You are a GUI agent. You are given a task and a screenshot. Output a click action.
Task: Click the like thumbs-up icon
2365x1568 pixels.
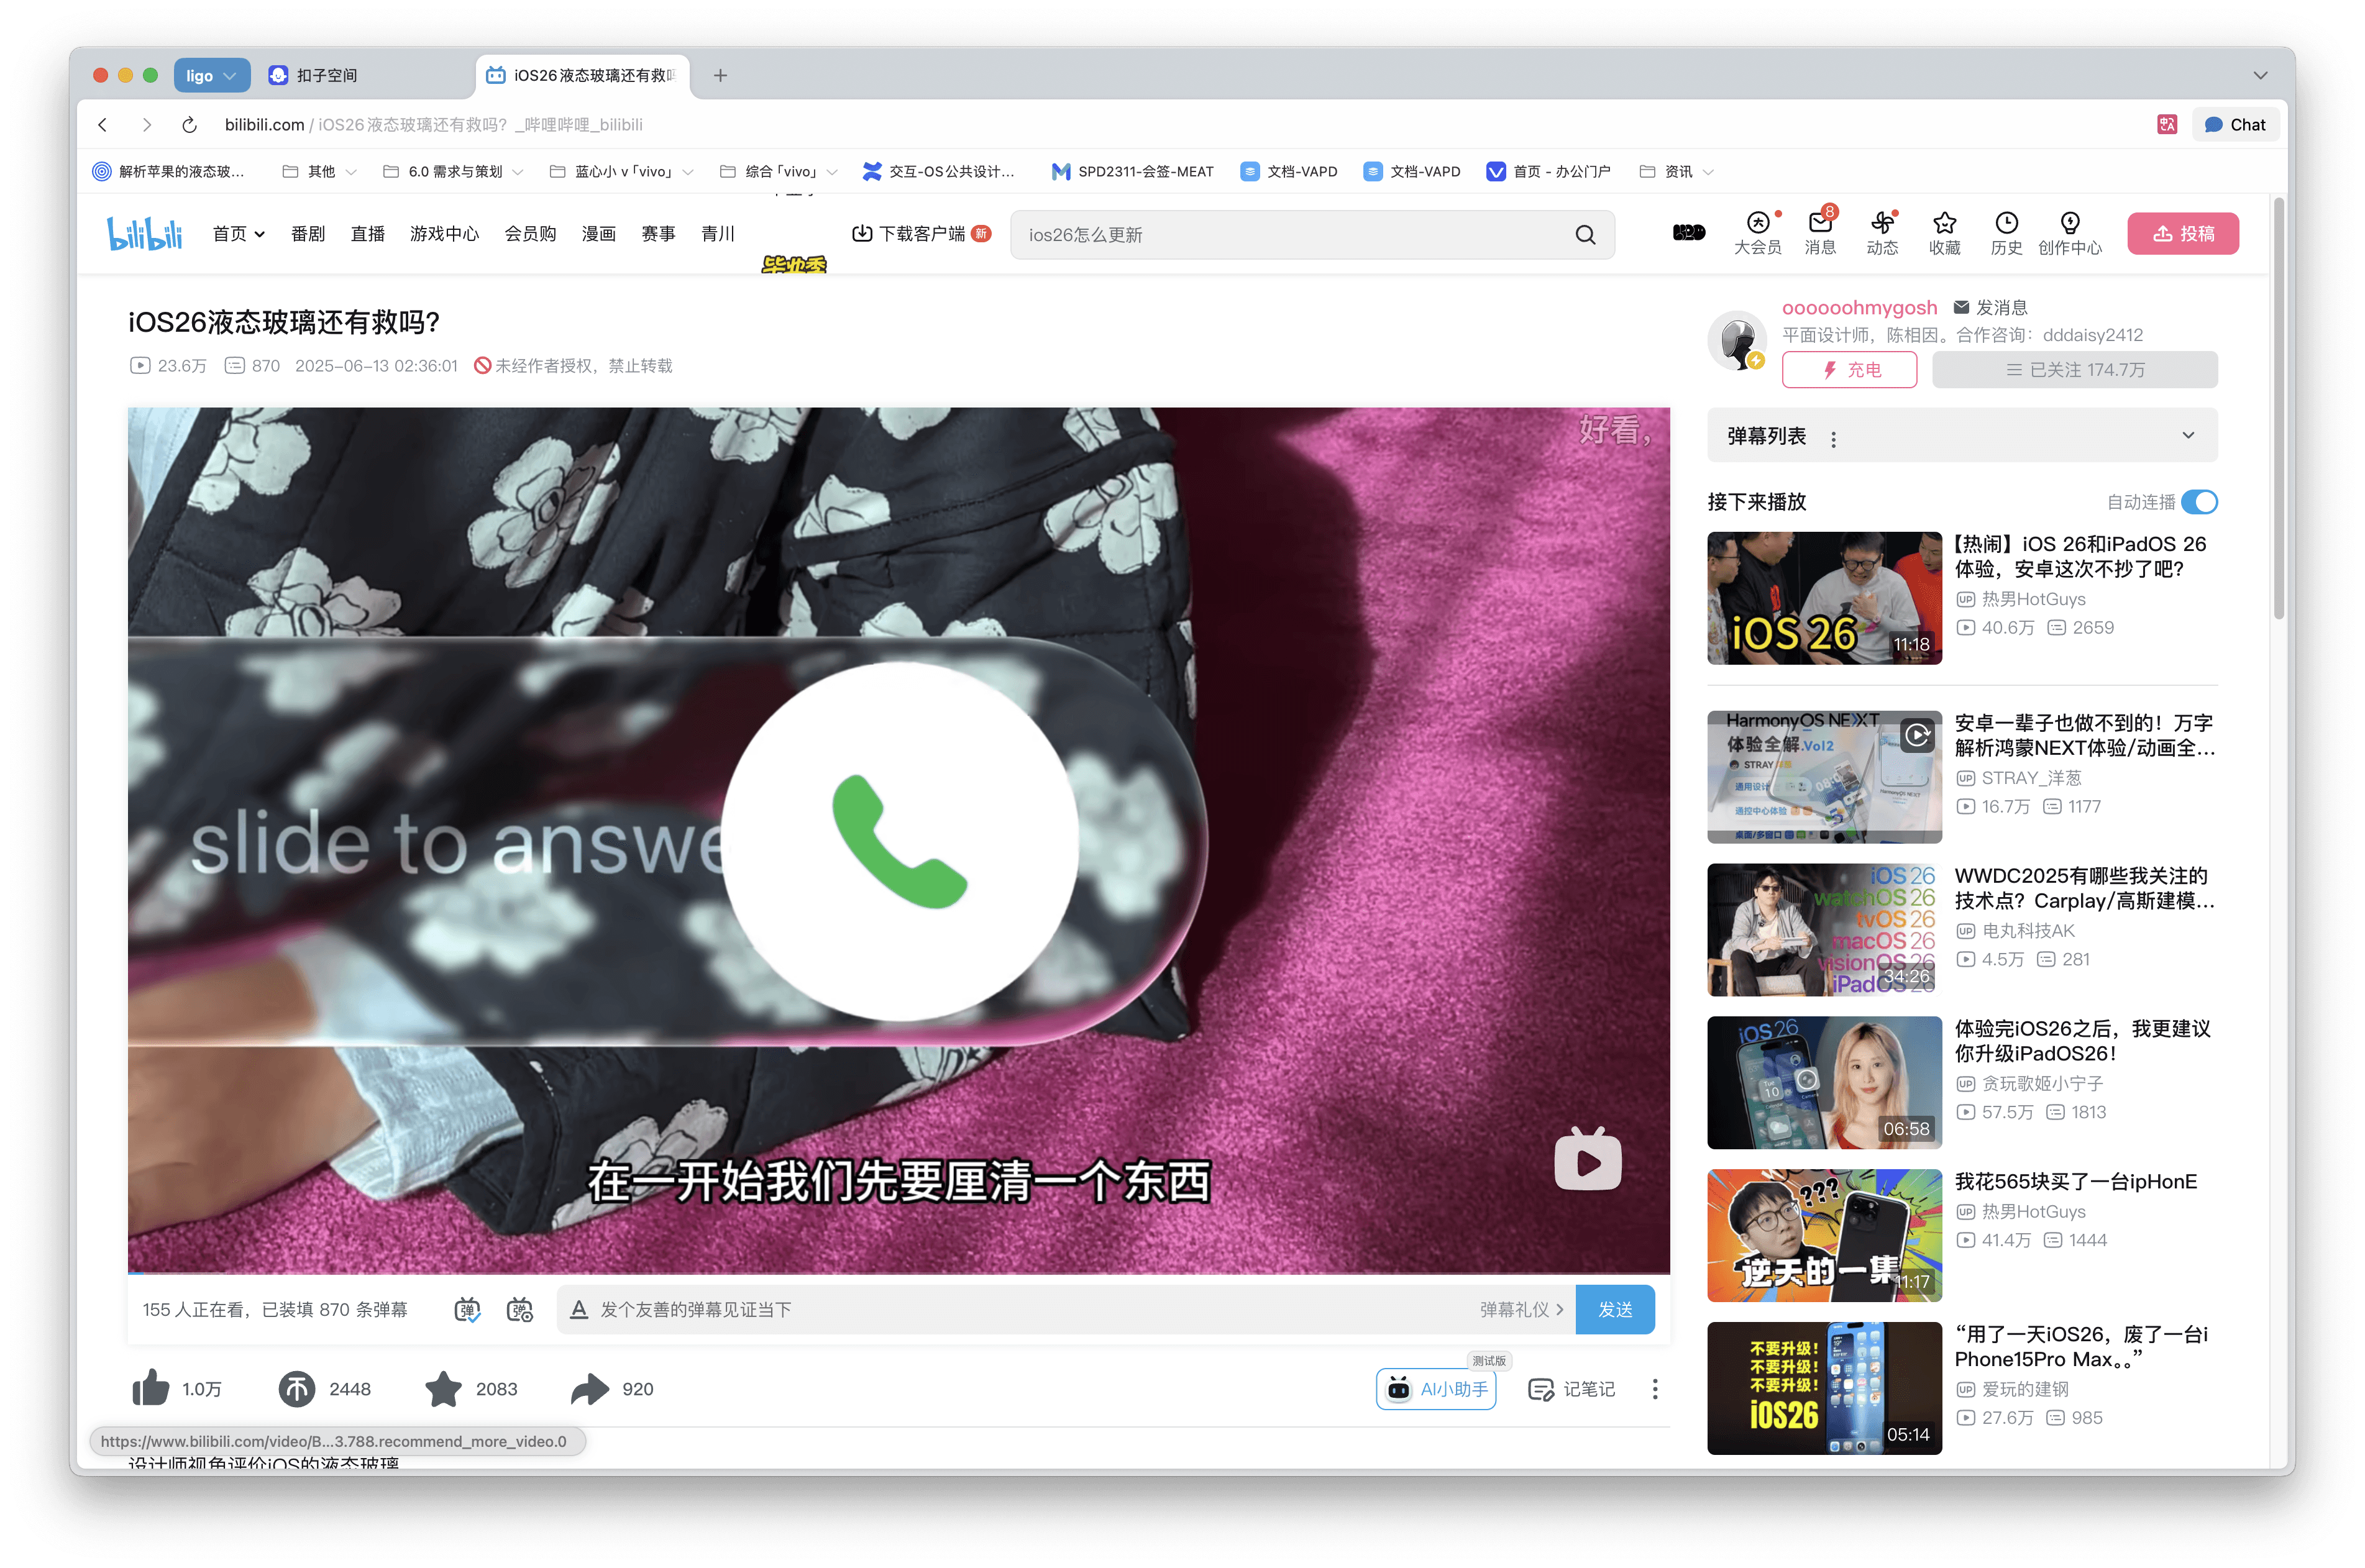point(151,1389)
